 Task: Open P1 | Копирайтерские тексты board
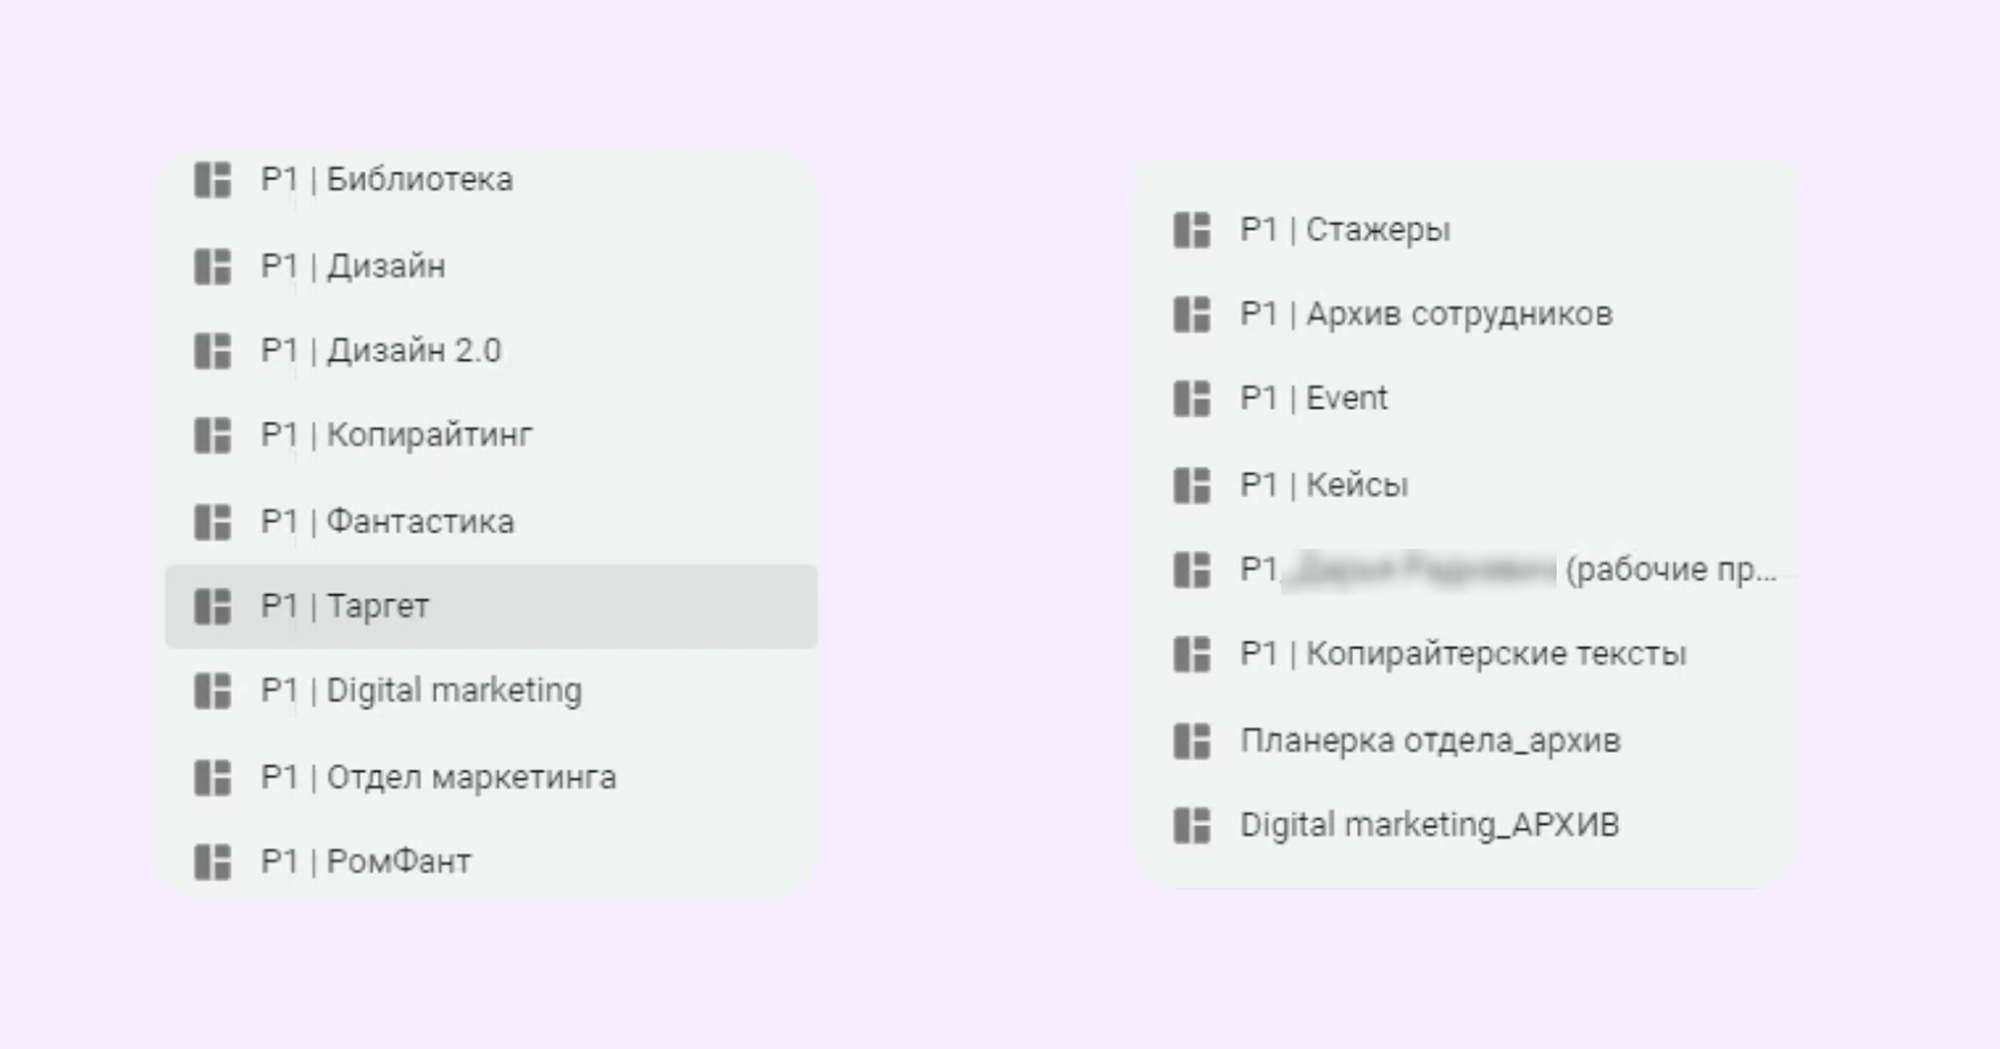tap(1467, 654)
